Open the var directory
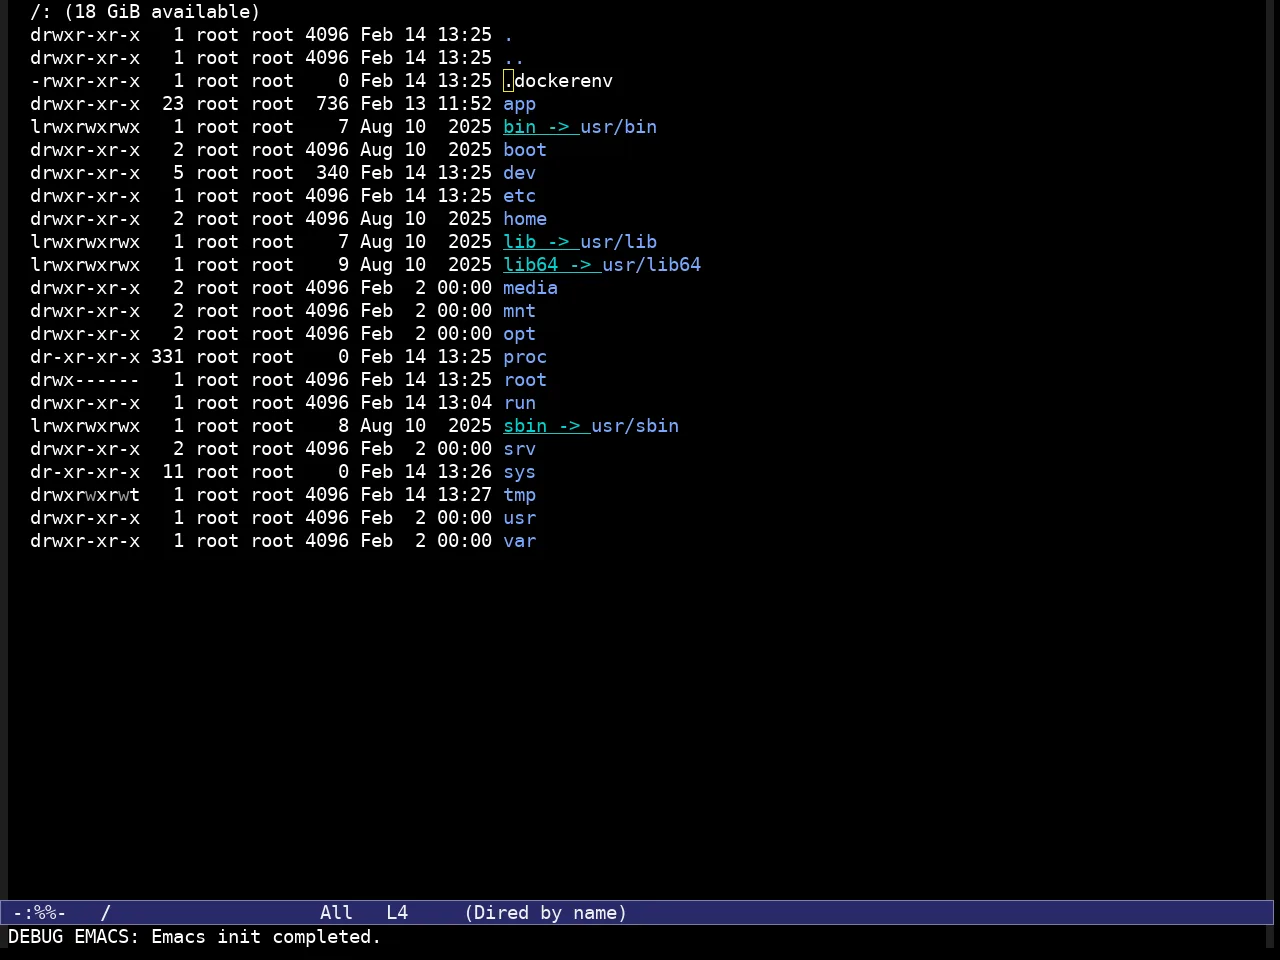Image resolution: width=1280 pixels, height=960 pixels. click(x=519, y=541)
